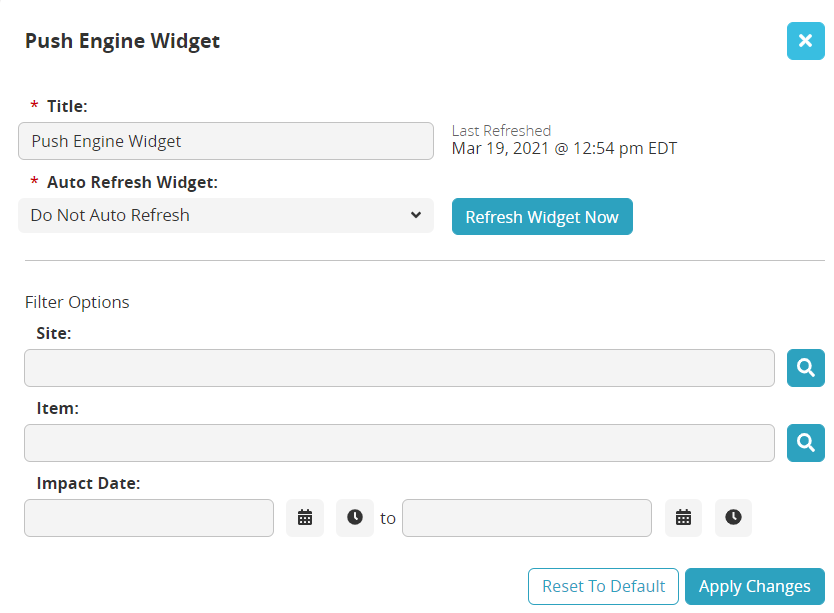Expand the Auto Refresh Widget dropdown
Viewport: 834px width, 613px height.
(x=226, y=215)
